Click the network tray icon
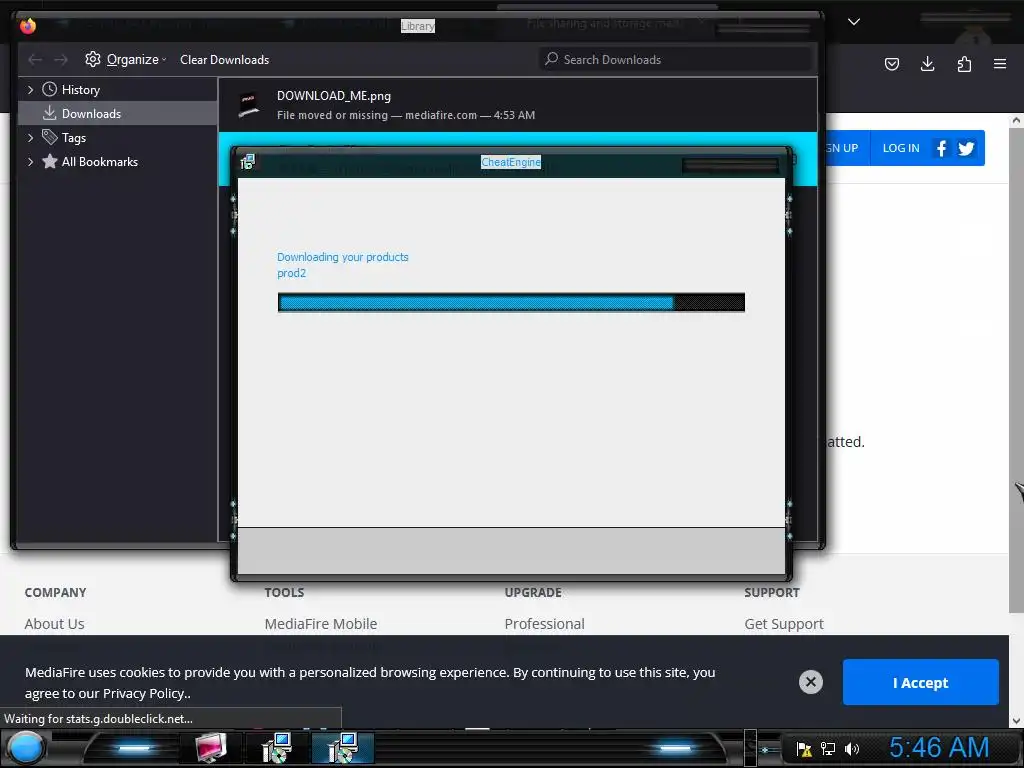The width and height of the screenshot is (1024, 768). click(x=828, y=750)
